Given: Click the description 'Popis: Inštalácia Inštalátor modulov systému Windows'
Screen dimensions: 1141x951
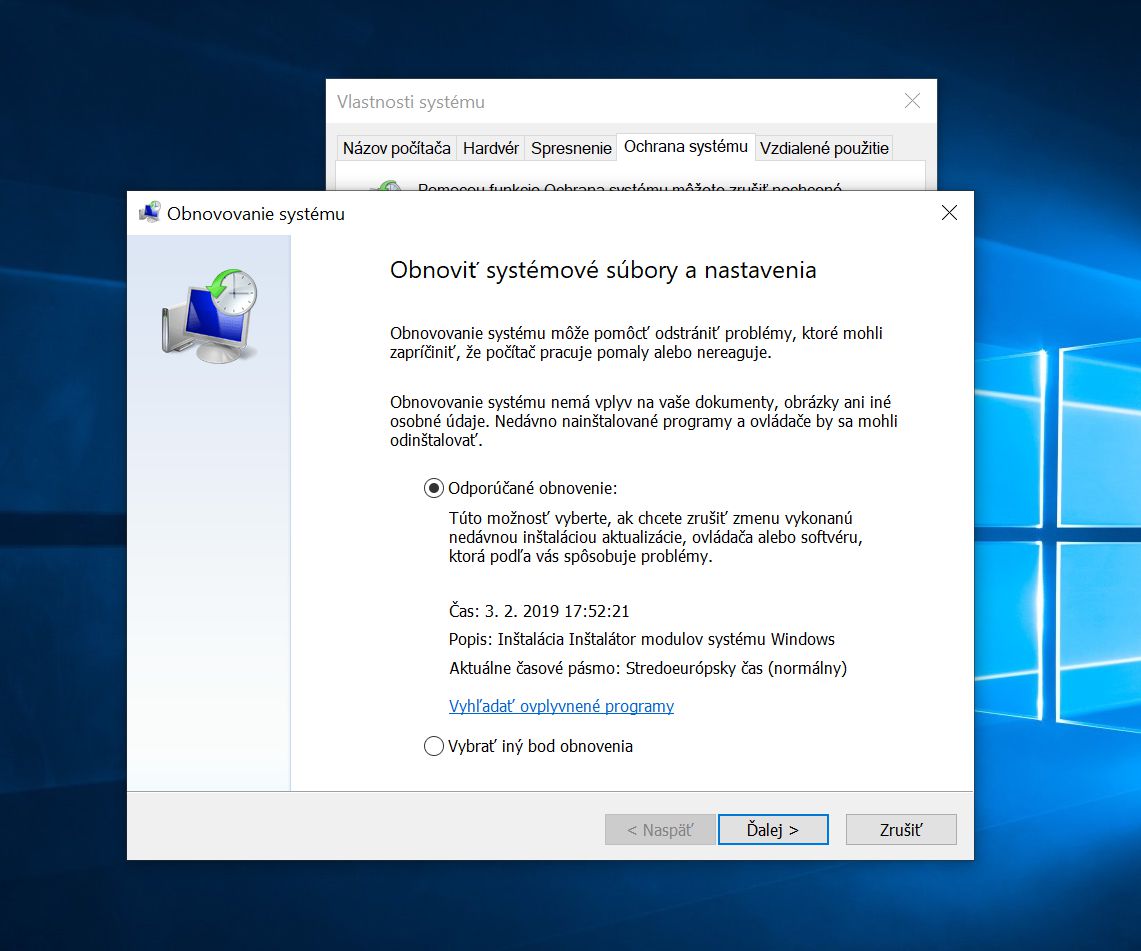Looking at the screenshot, I should click(642, 640).
